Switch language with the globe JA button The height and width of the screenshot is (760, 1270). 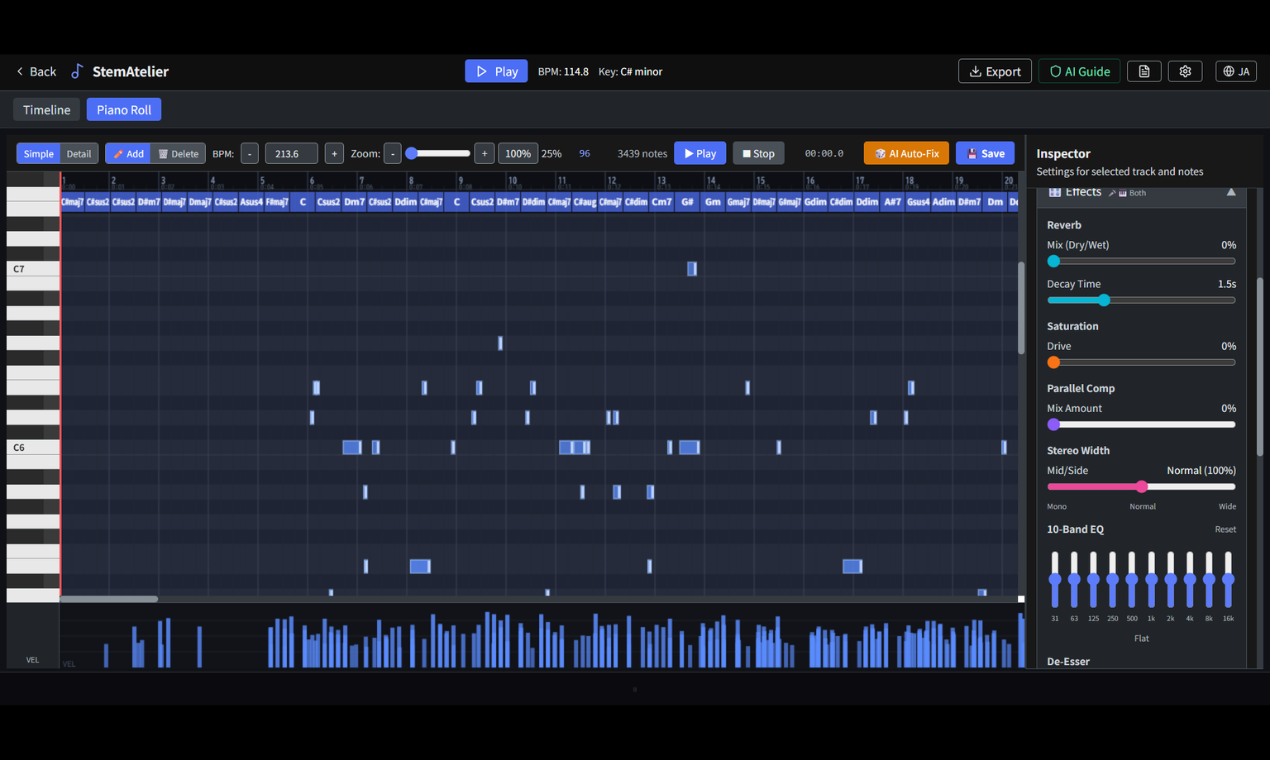[x=1237, y=71]
